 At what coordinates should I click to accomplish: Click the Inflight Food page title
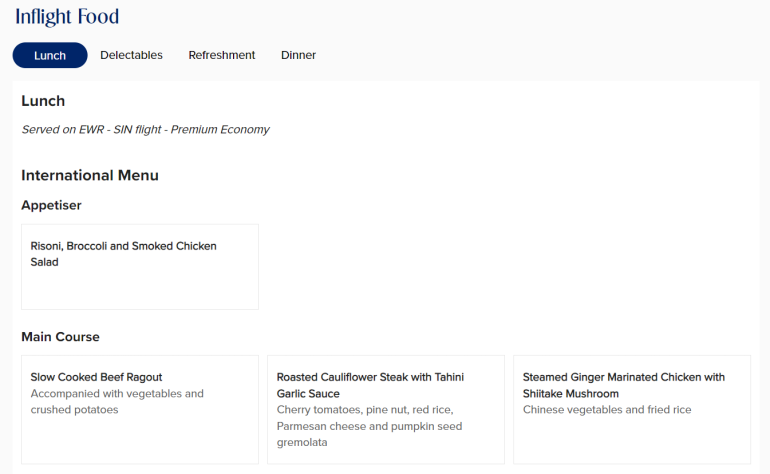[67, 17]
